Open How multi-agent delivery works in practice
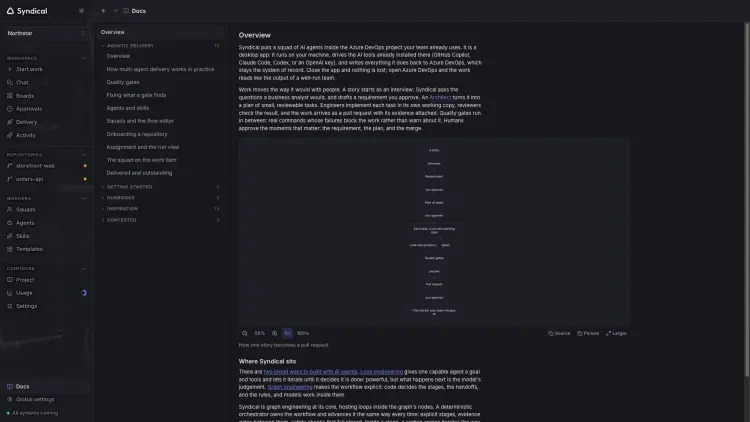Image resolution: width=750 pixels, height=422 pixels. (160, 69)
